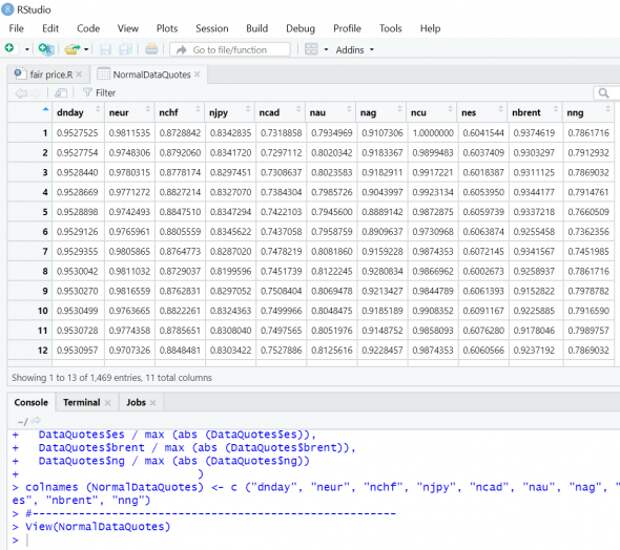
Task: Open the New File dropdown arrow
Action: (x=27, y=50)
